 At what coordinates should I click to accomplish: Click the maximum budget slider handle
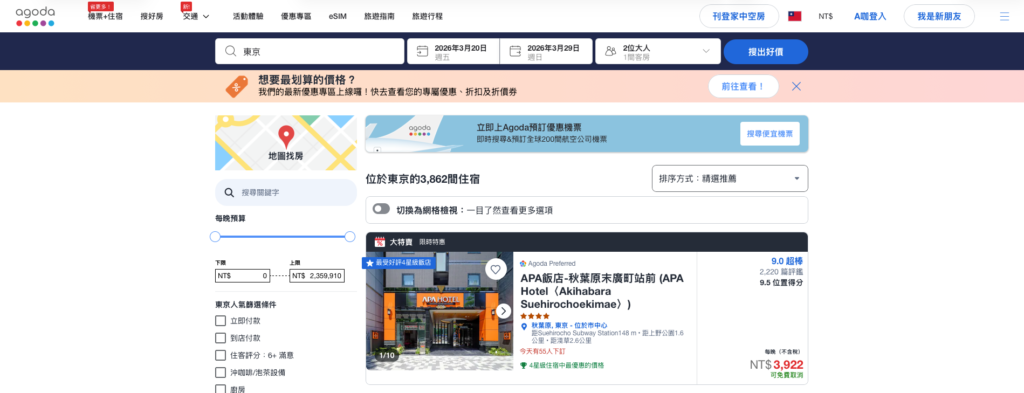point(349,236)
